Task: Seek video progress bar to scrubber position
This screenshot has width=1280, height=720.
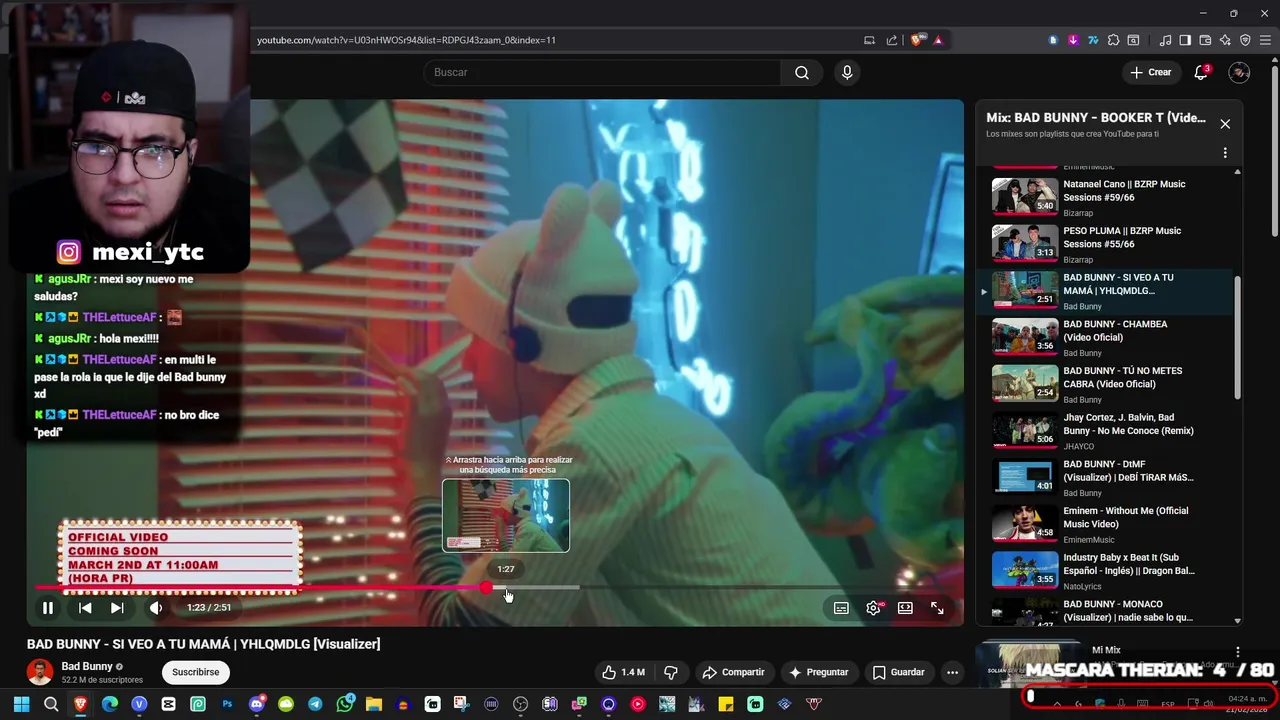Action: [x=486, y=587]
